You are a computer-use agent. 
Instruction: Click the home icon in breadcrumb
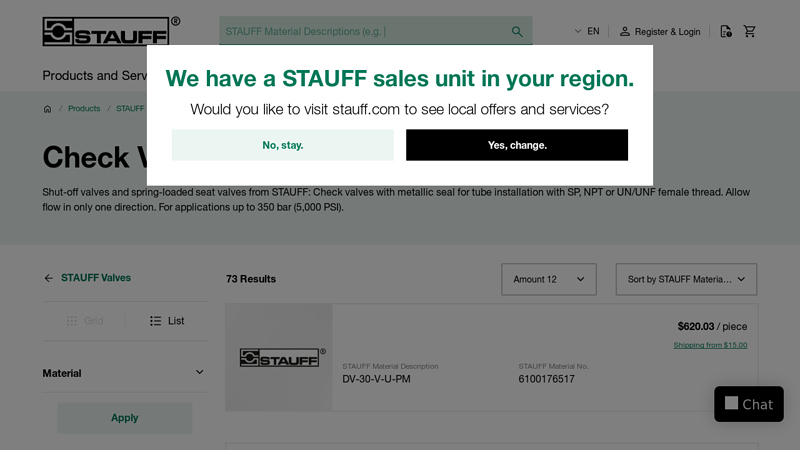click(x=47, y=109)
